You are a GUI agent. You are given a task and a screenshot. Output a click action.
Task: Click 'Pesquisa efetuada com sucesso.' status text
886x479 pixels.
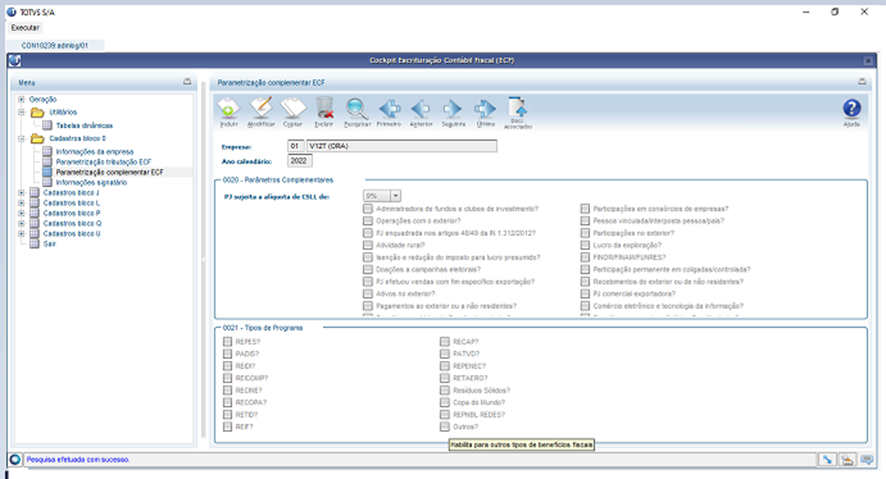pos(78,460)
